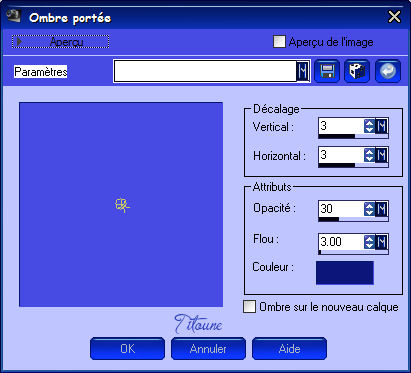Open the Vertical value slider popup
This screenshot has height=373, width=411.
[381, 126]
